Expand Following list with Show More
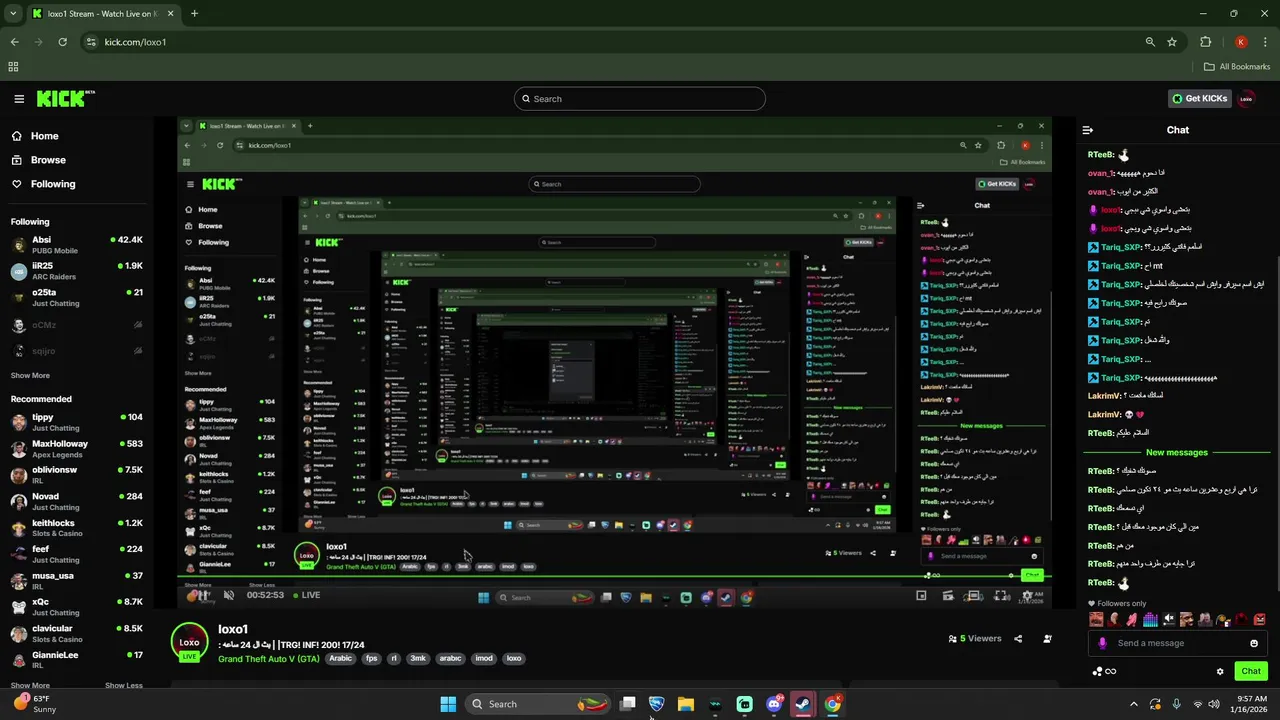The height and width of the screenshot is (720, 1280). click(30, 376)
